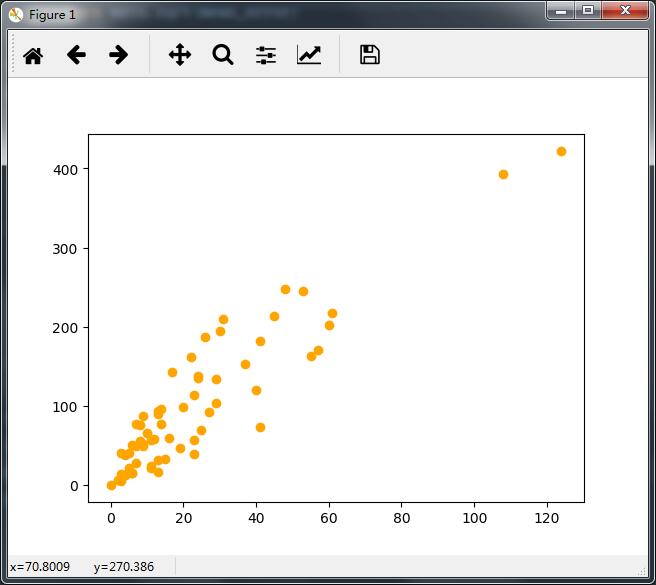
Task: Activate the Pan axes cross-arrows tool
Action: click(180, 55)
